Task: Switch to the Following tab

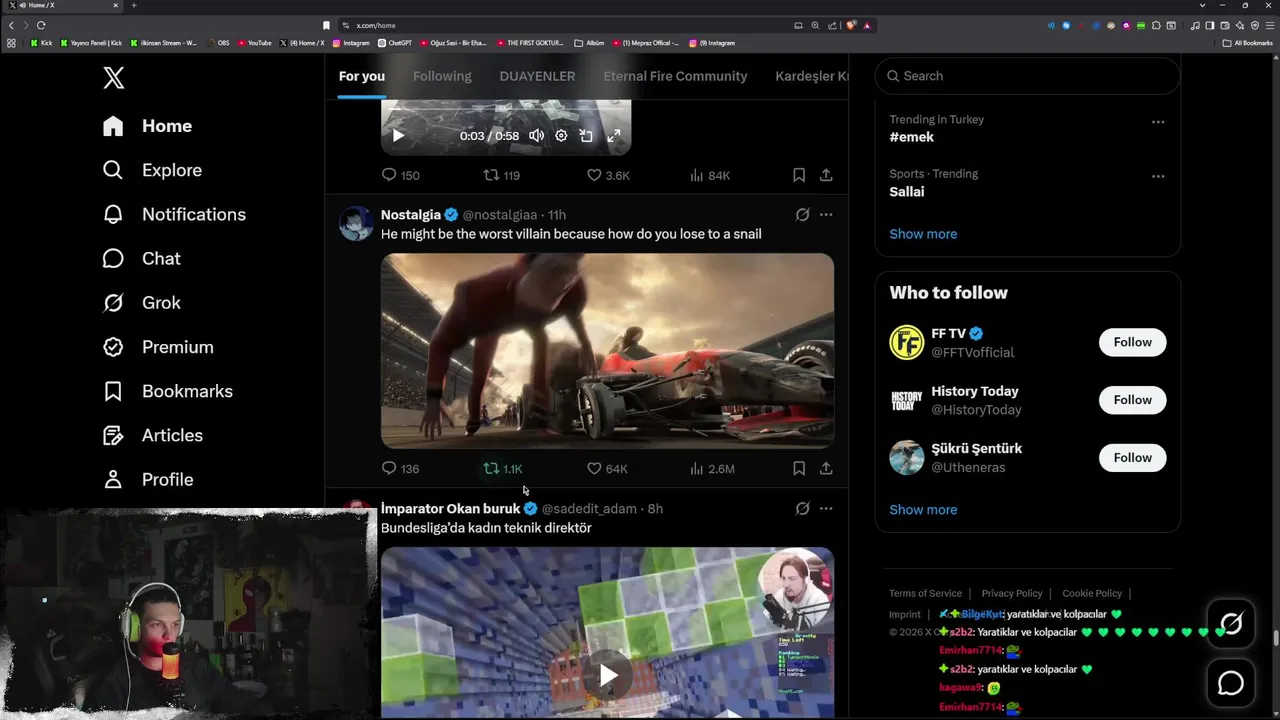Action: pos(442,76)
